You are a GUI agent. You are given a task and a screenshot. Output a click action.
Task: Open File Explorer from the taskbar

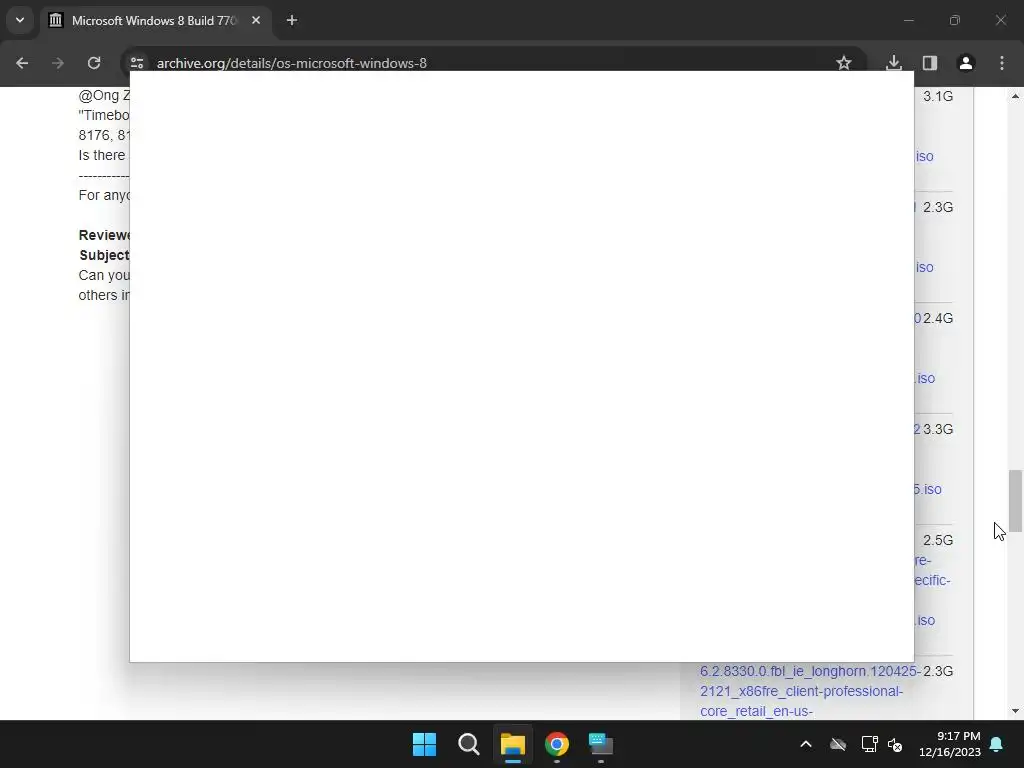[x=513, y=744]
